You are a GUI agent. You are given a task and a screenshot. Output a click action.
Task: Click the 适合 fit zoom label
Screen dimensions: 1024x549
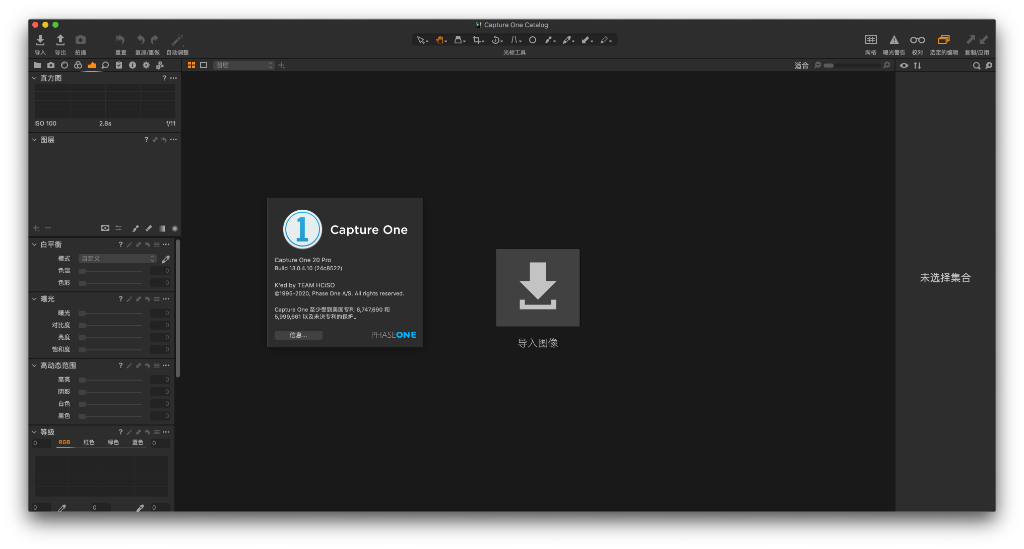(801, 65)
